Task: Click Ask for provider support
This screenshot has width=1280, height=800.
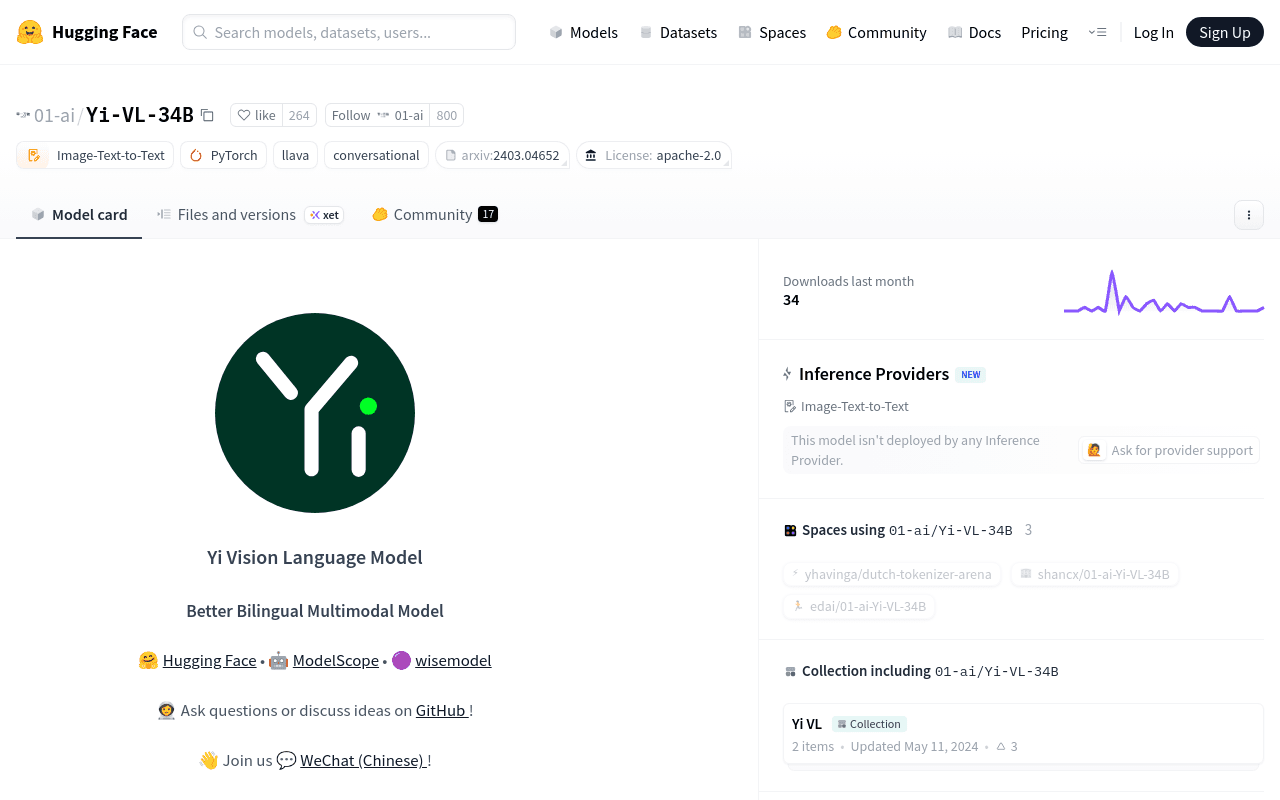Action: click(x=1169, y=450)
